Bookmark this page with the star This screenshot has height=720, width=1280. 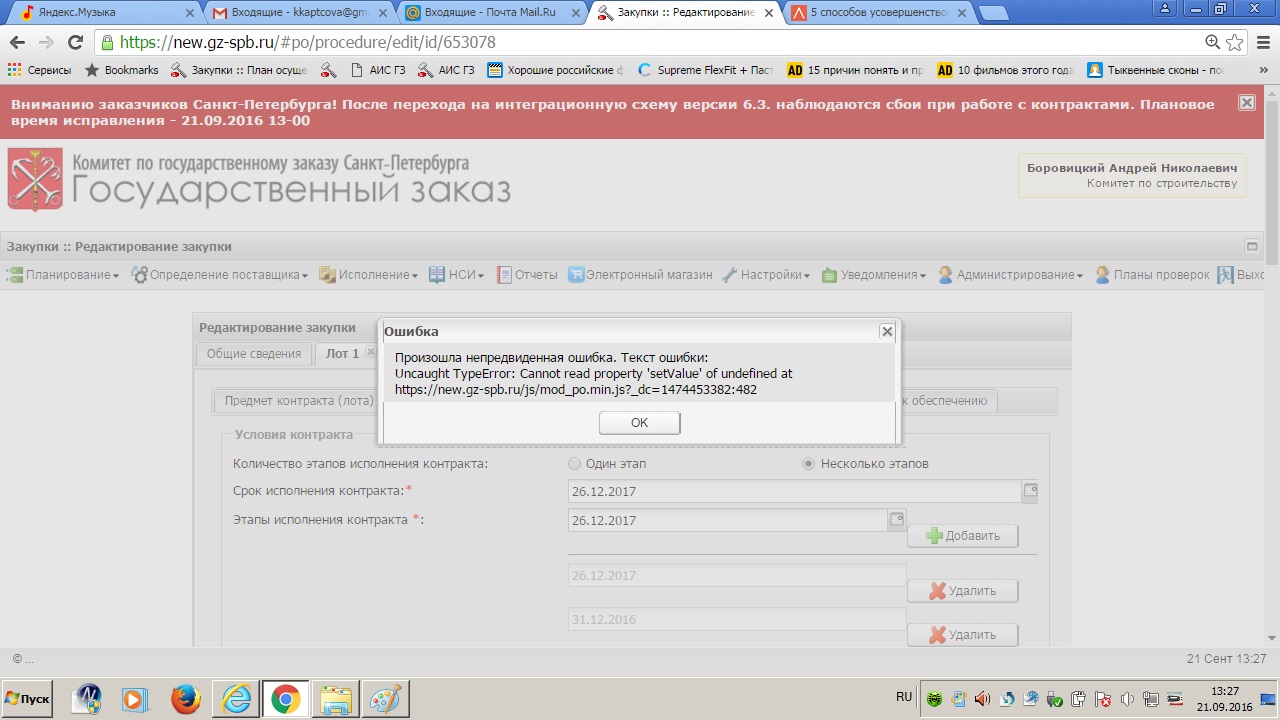pos(1235,43)
